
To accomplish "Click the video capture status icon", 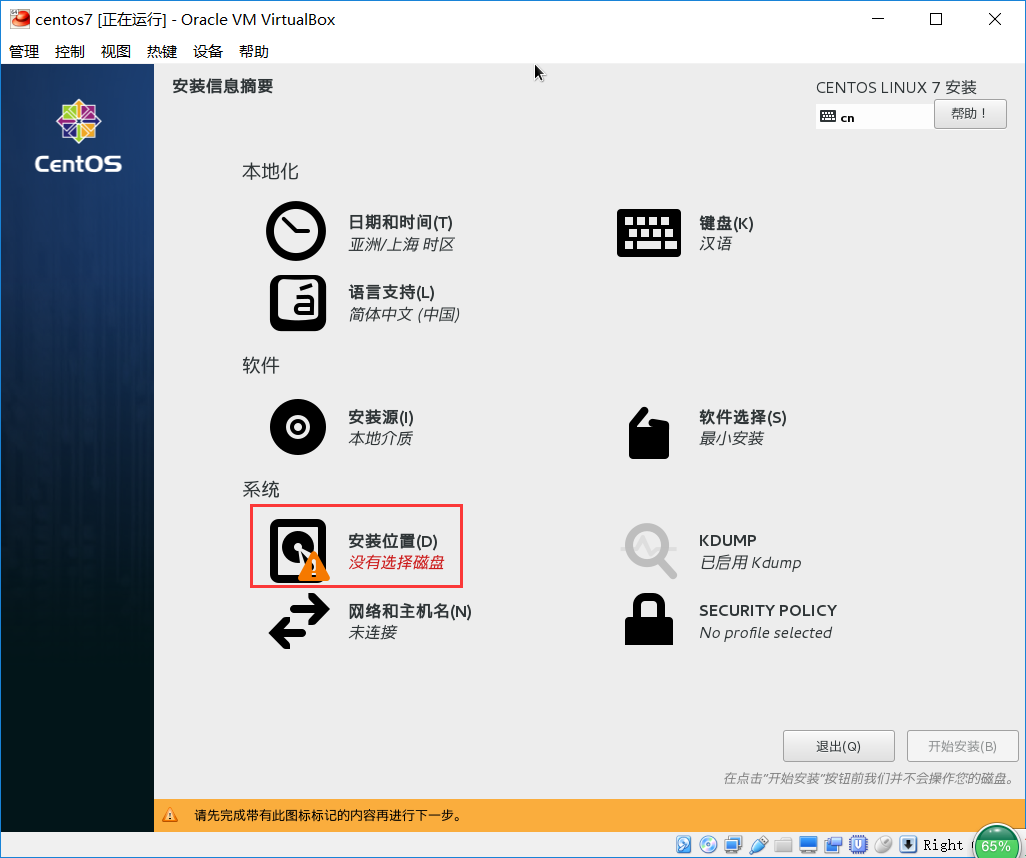I will coord(833,844).
